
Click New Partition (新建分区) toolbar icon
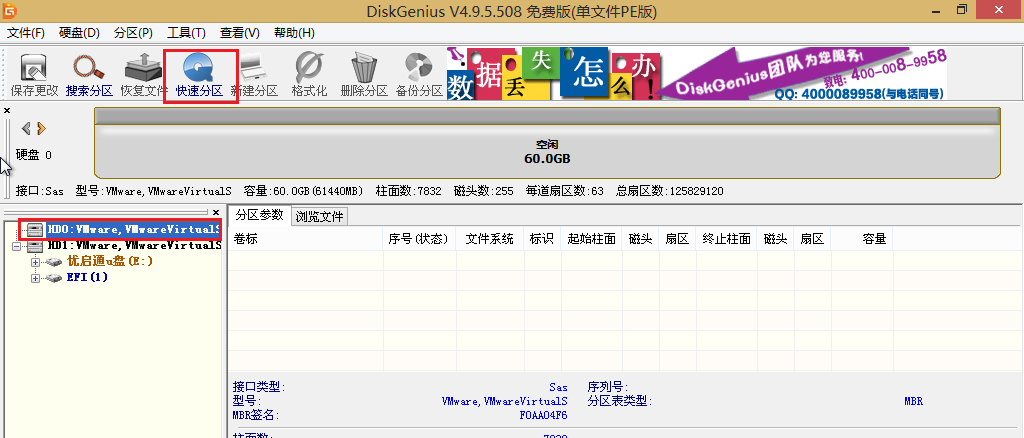254,75
